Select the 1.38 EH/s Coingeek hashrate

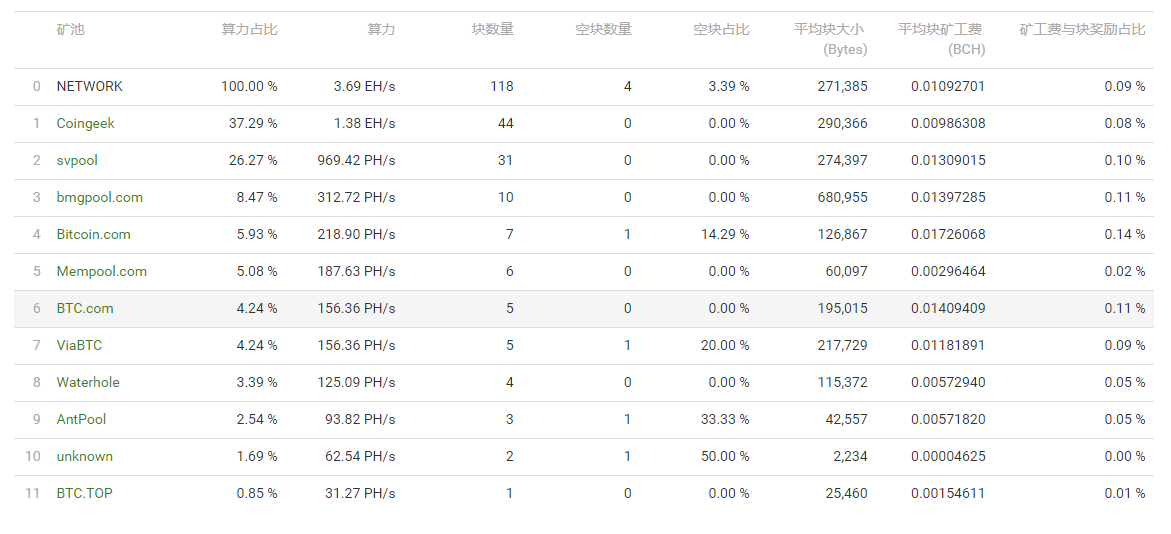point(364,123)
